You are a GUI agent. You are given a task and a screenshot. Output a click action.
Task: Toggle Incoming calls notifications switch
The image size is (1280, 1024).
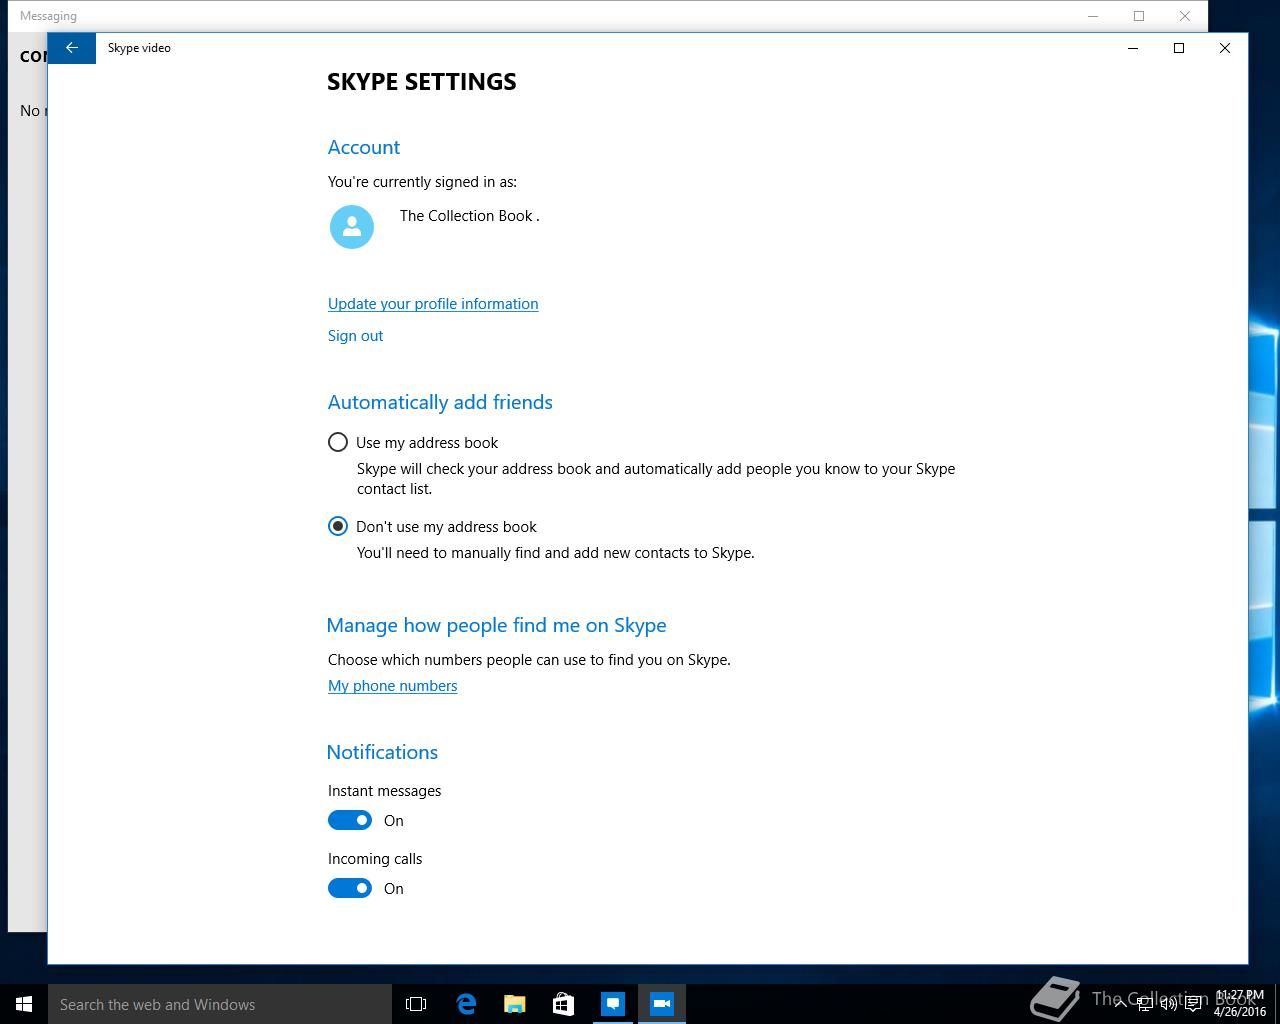350,888
